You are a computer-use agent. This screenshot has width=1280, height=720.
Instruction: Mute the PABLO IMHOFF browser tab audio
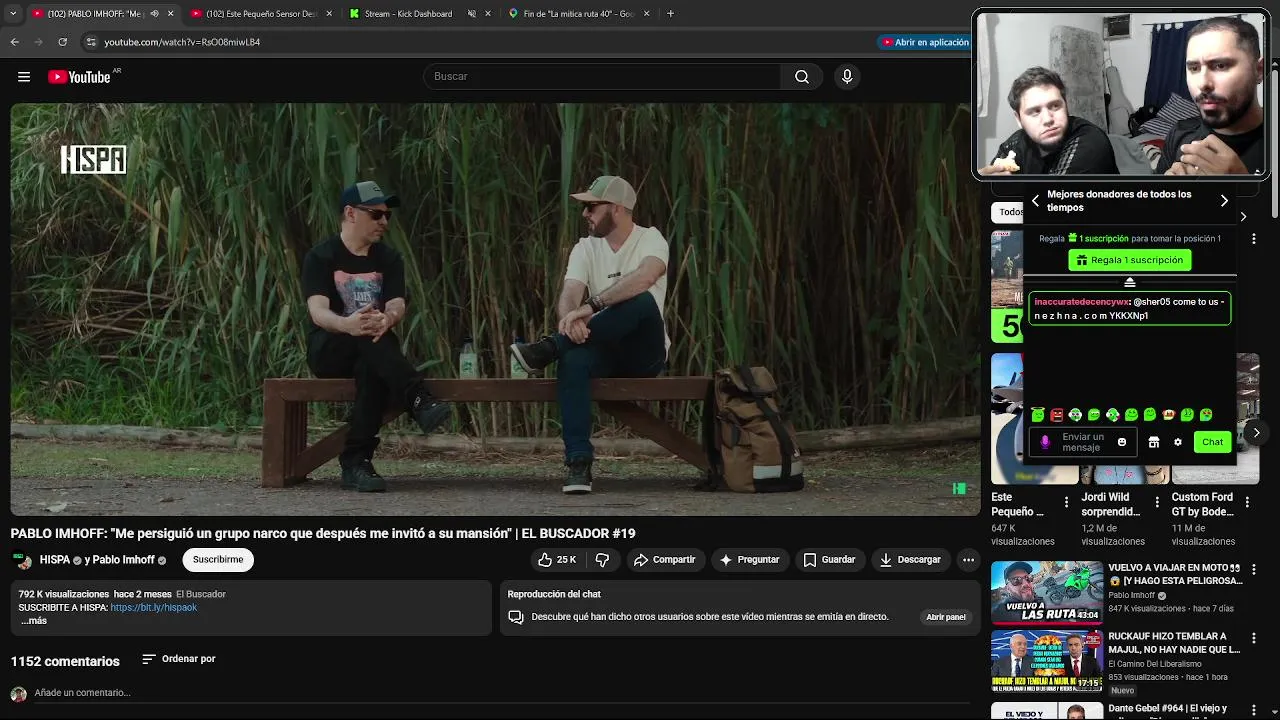coord(154,14)
